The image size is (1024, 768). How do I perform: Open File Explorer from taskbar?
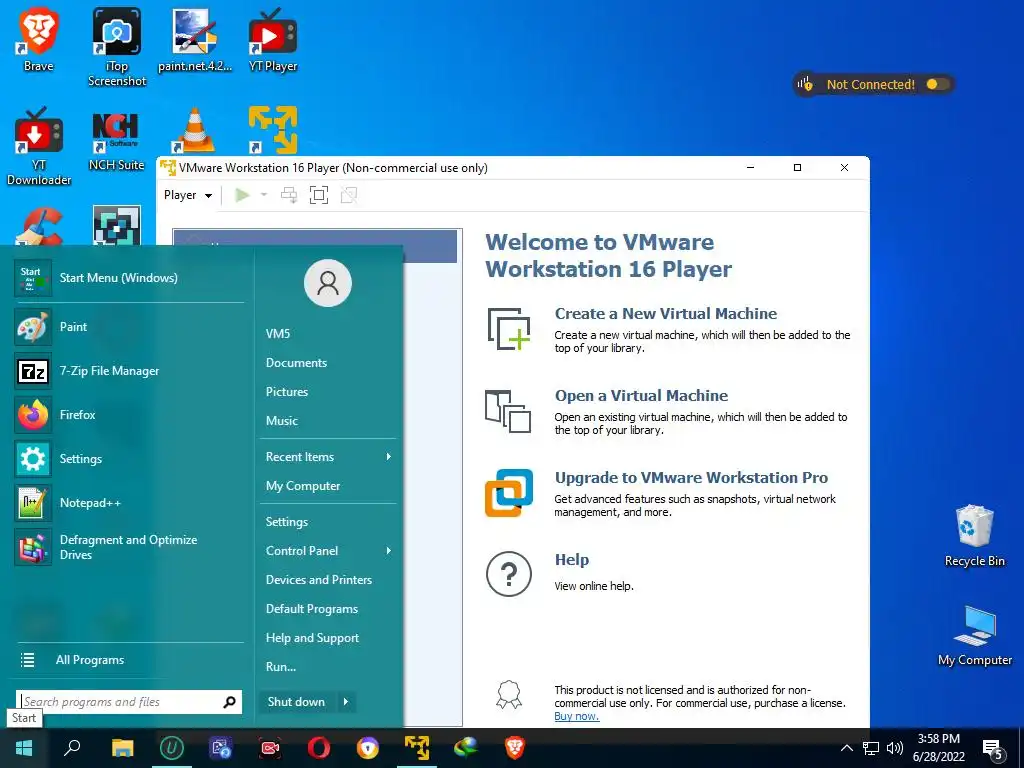[122, 748]
